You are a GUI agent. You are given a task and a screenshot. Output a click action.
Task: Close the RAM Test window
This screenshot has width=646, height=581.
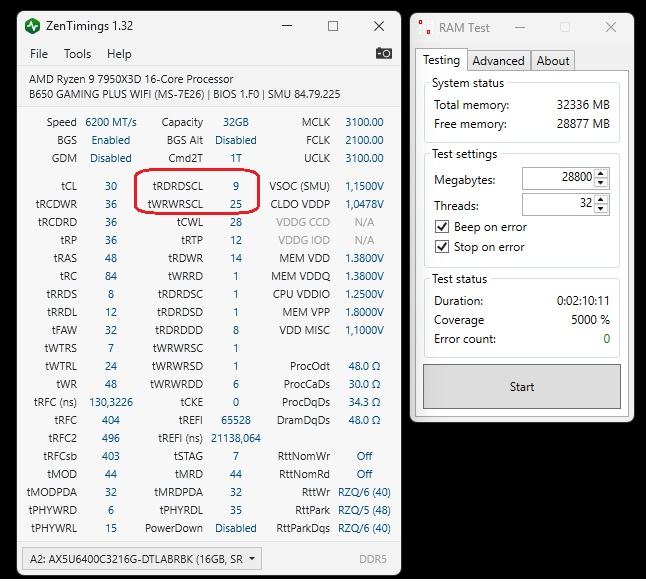611,28
